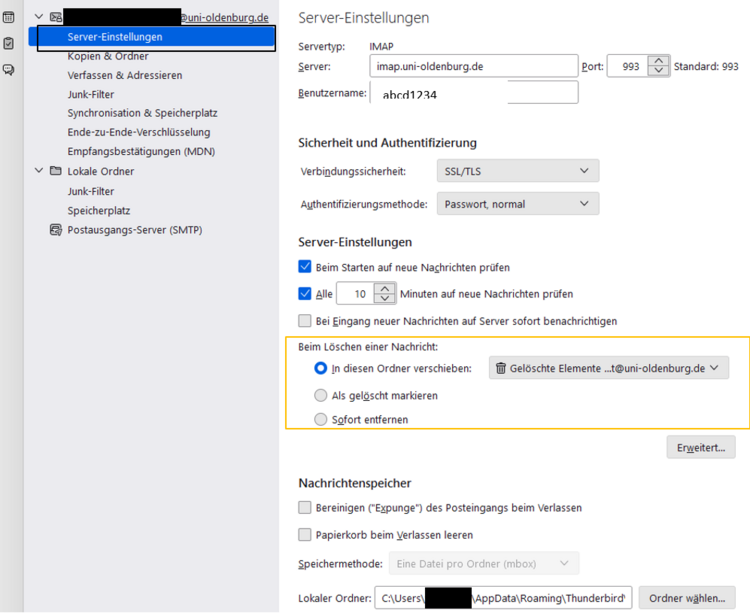Collapse the uni-oldenburg.de account tree
The image size is (750, 613).
point(39,17)
